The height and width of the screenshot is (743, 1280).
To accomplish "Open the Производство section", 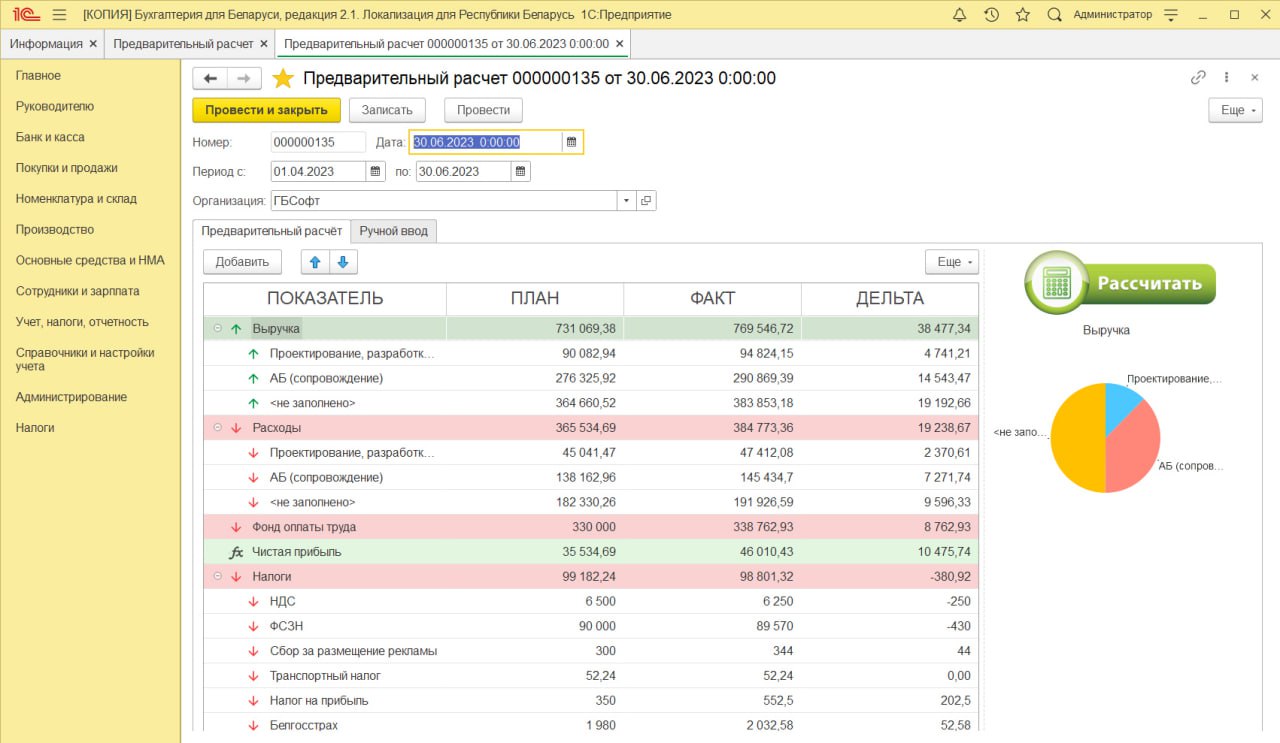I will [x=55, y=229].
